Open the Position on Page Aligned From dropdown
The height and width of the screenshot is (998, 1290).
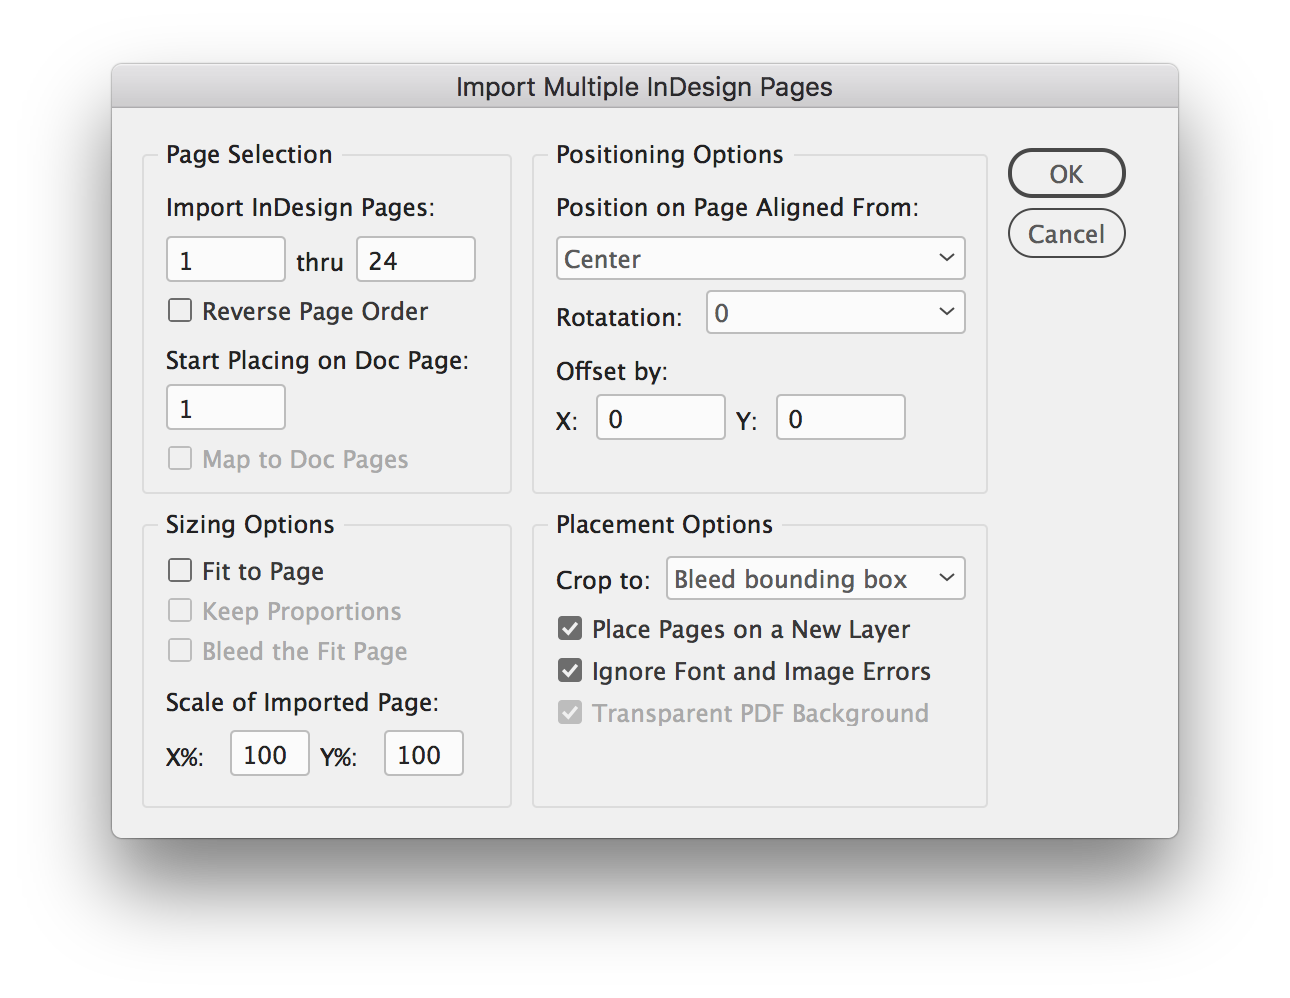pos(761,258)
